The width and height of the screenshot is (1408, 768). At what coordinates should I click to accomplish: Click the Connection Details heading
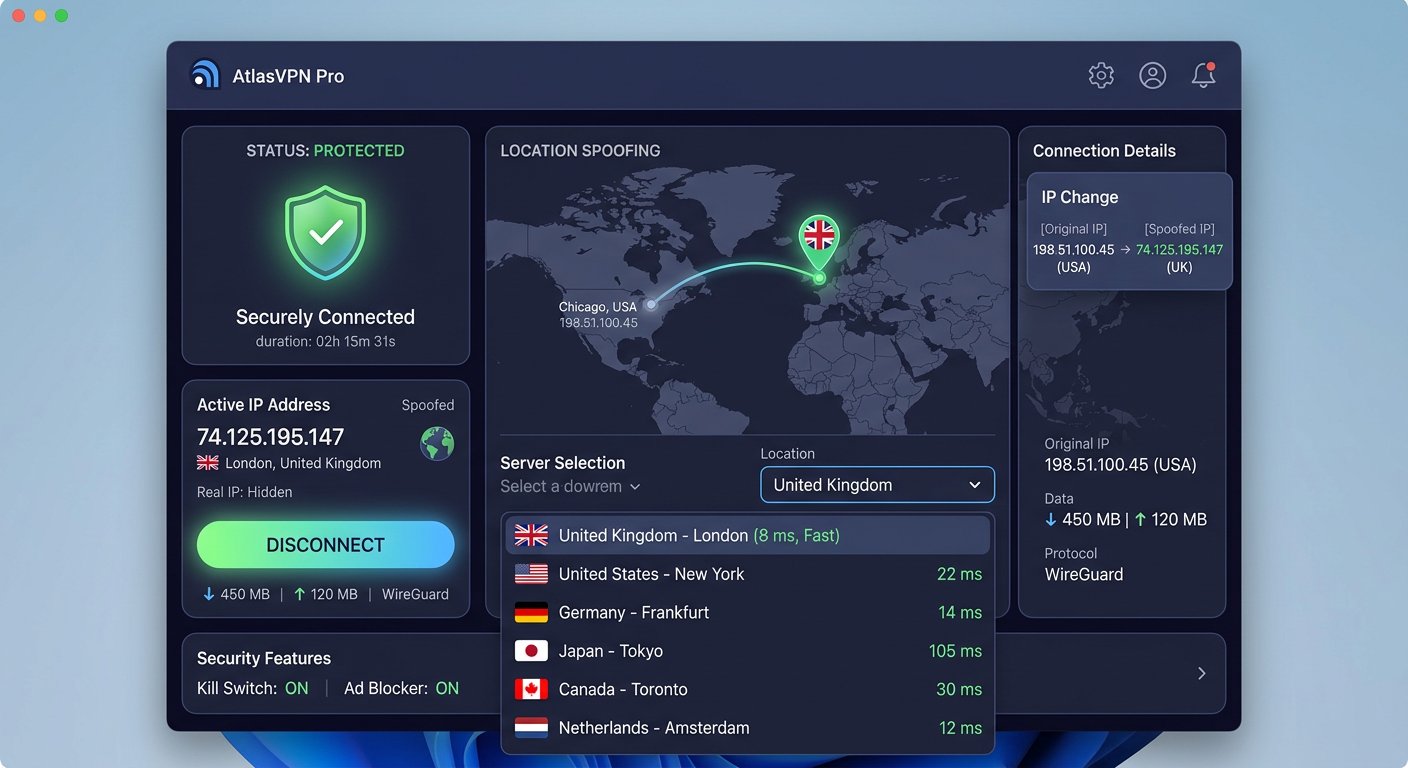tap(1104, 151)
